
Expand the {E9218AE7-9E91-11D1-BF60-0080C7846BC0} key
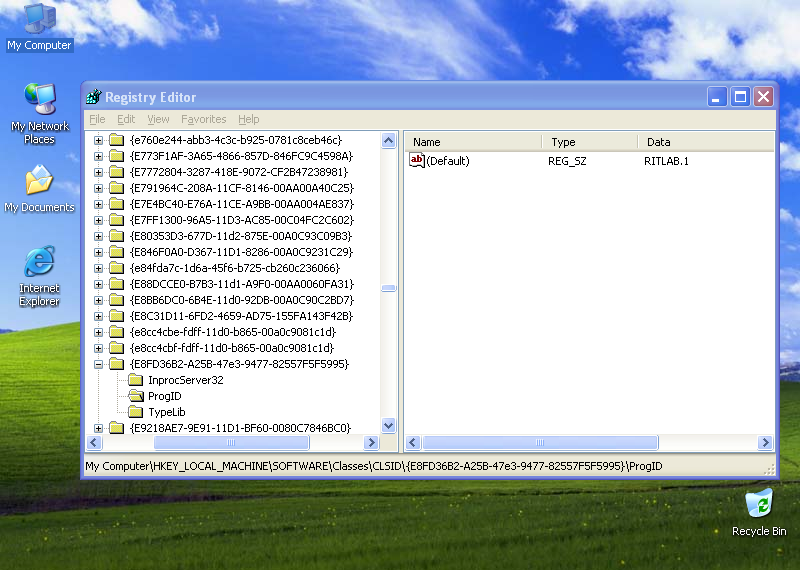click(99, 428)
